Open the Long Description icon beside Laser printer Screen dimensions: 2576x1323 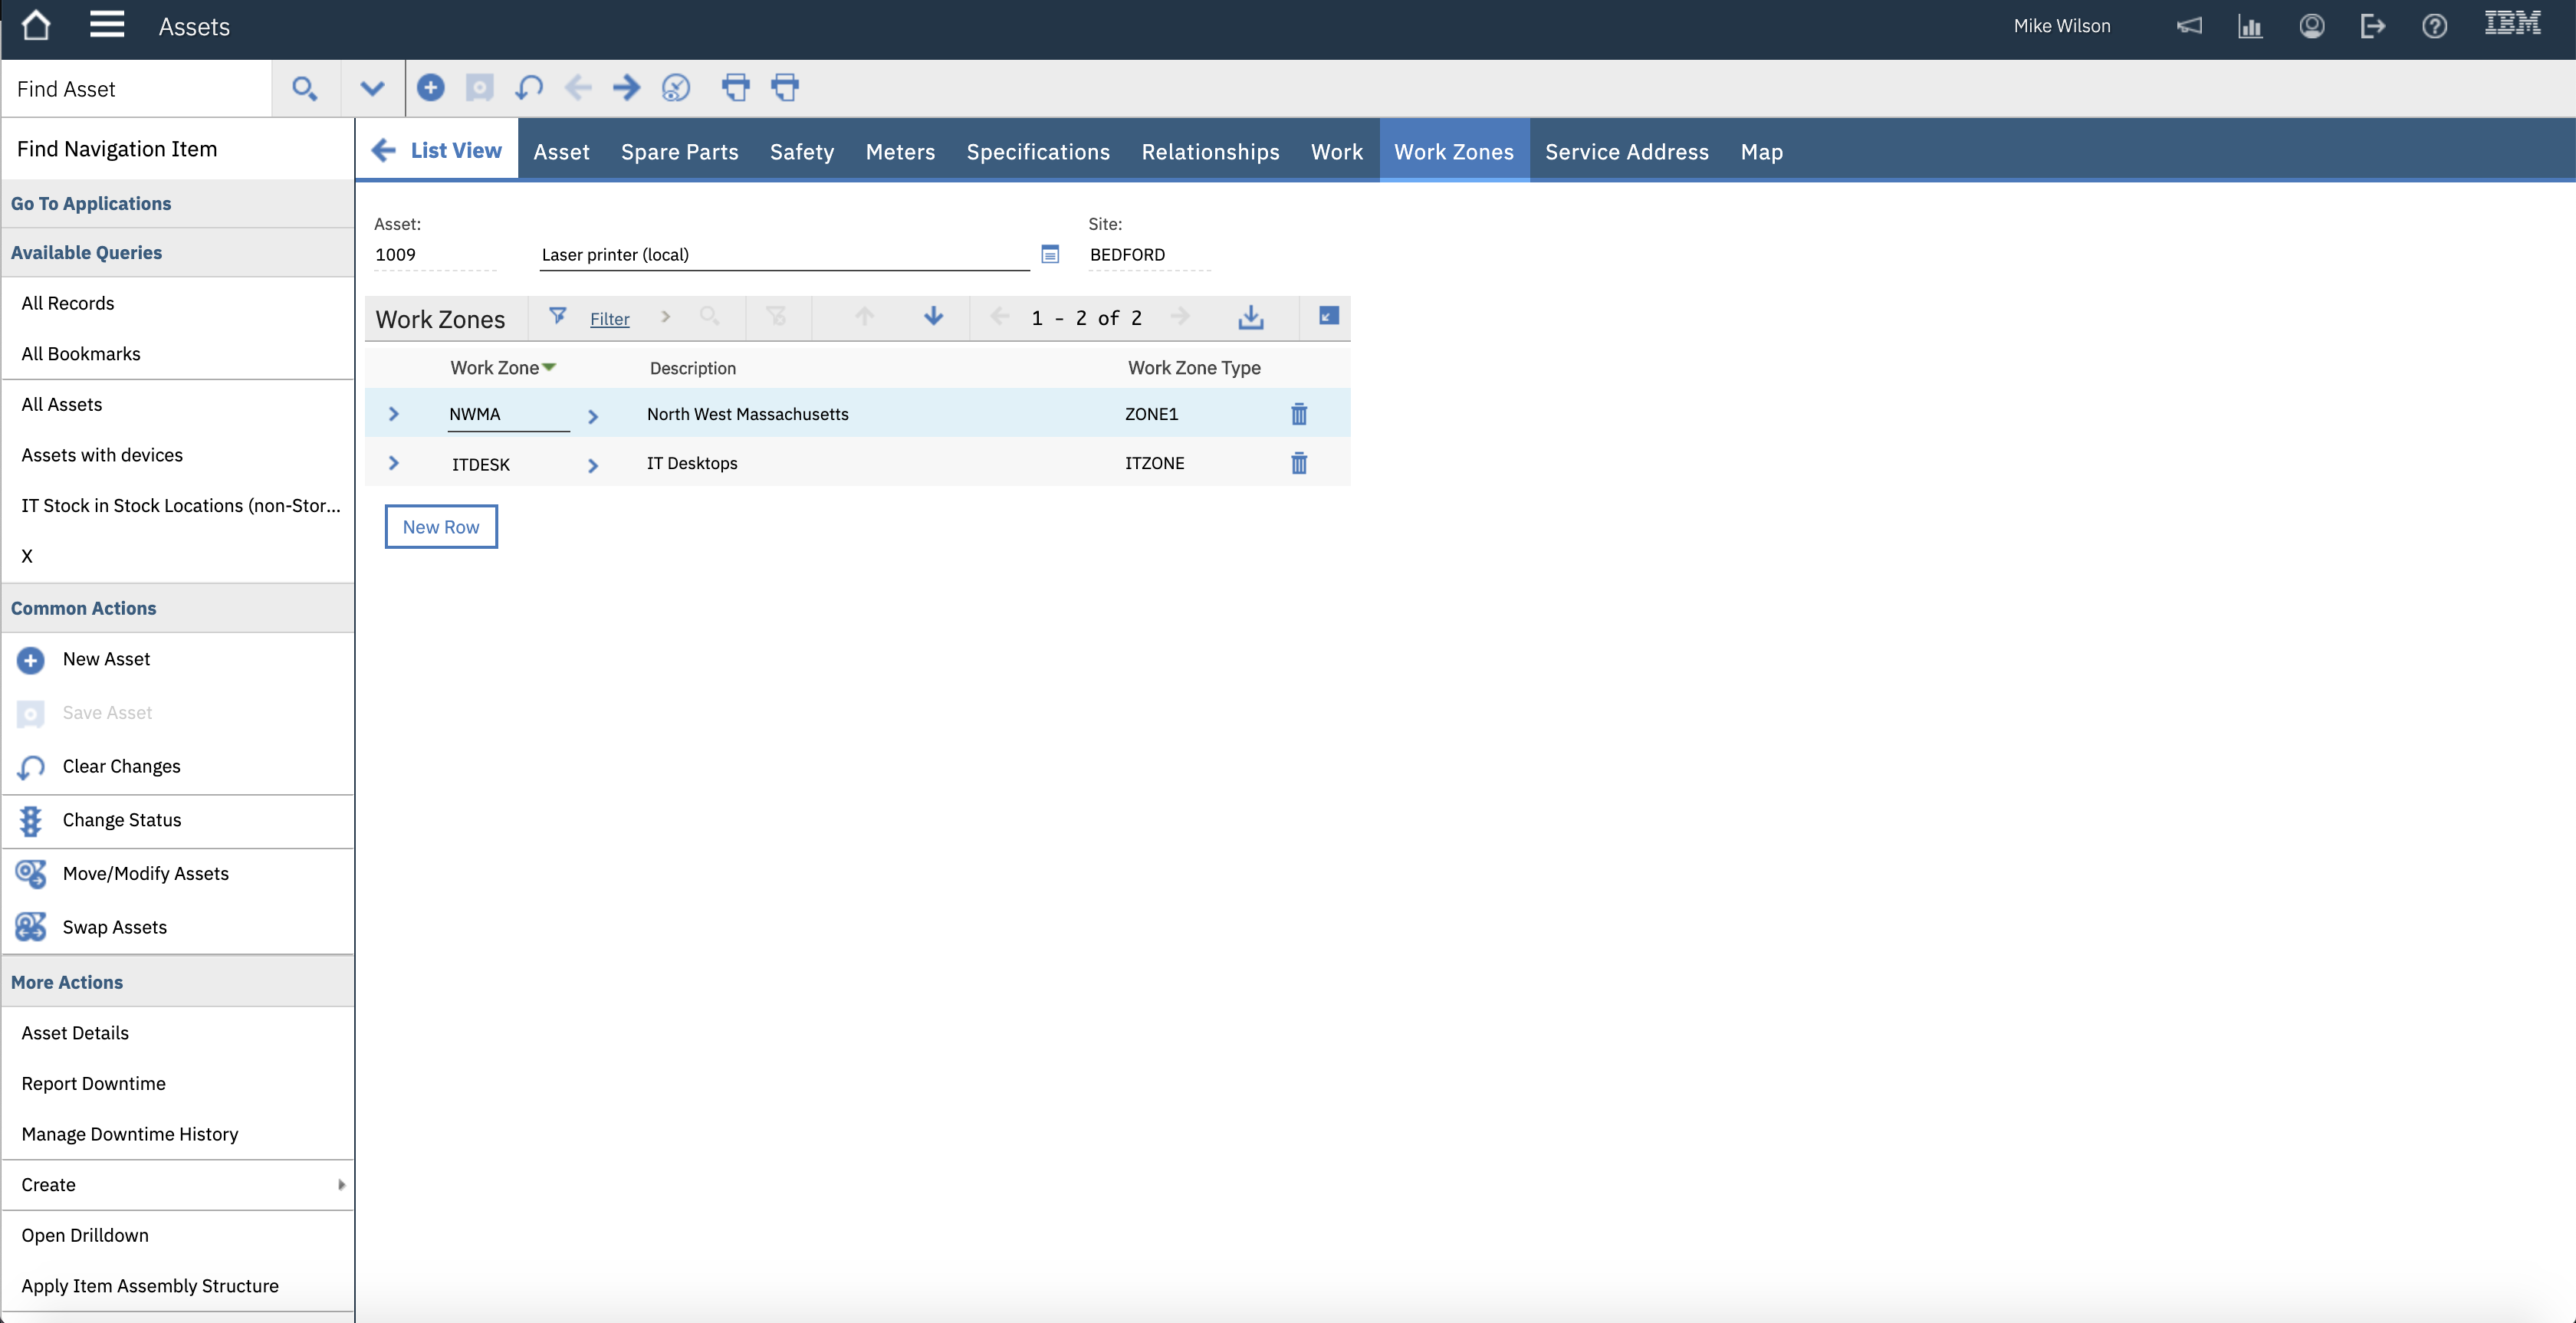pyautogui.click(x=1049, y=254)
